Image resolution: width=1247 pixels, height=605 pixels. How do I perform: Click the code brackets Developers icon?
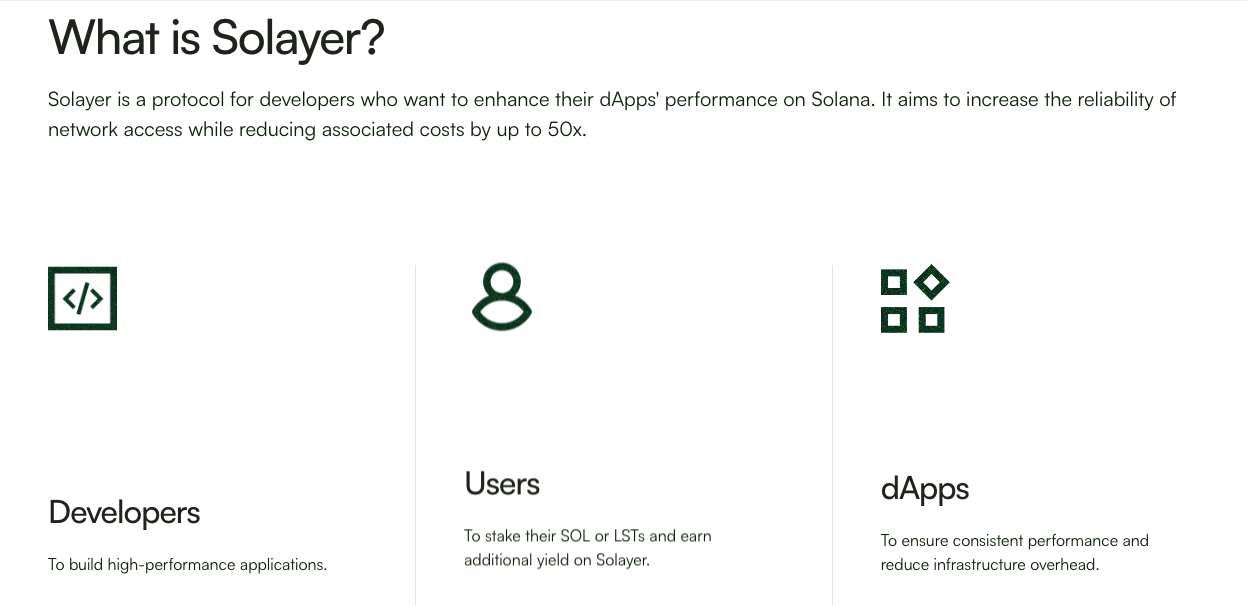[x=82, y=298]
